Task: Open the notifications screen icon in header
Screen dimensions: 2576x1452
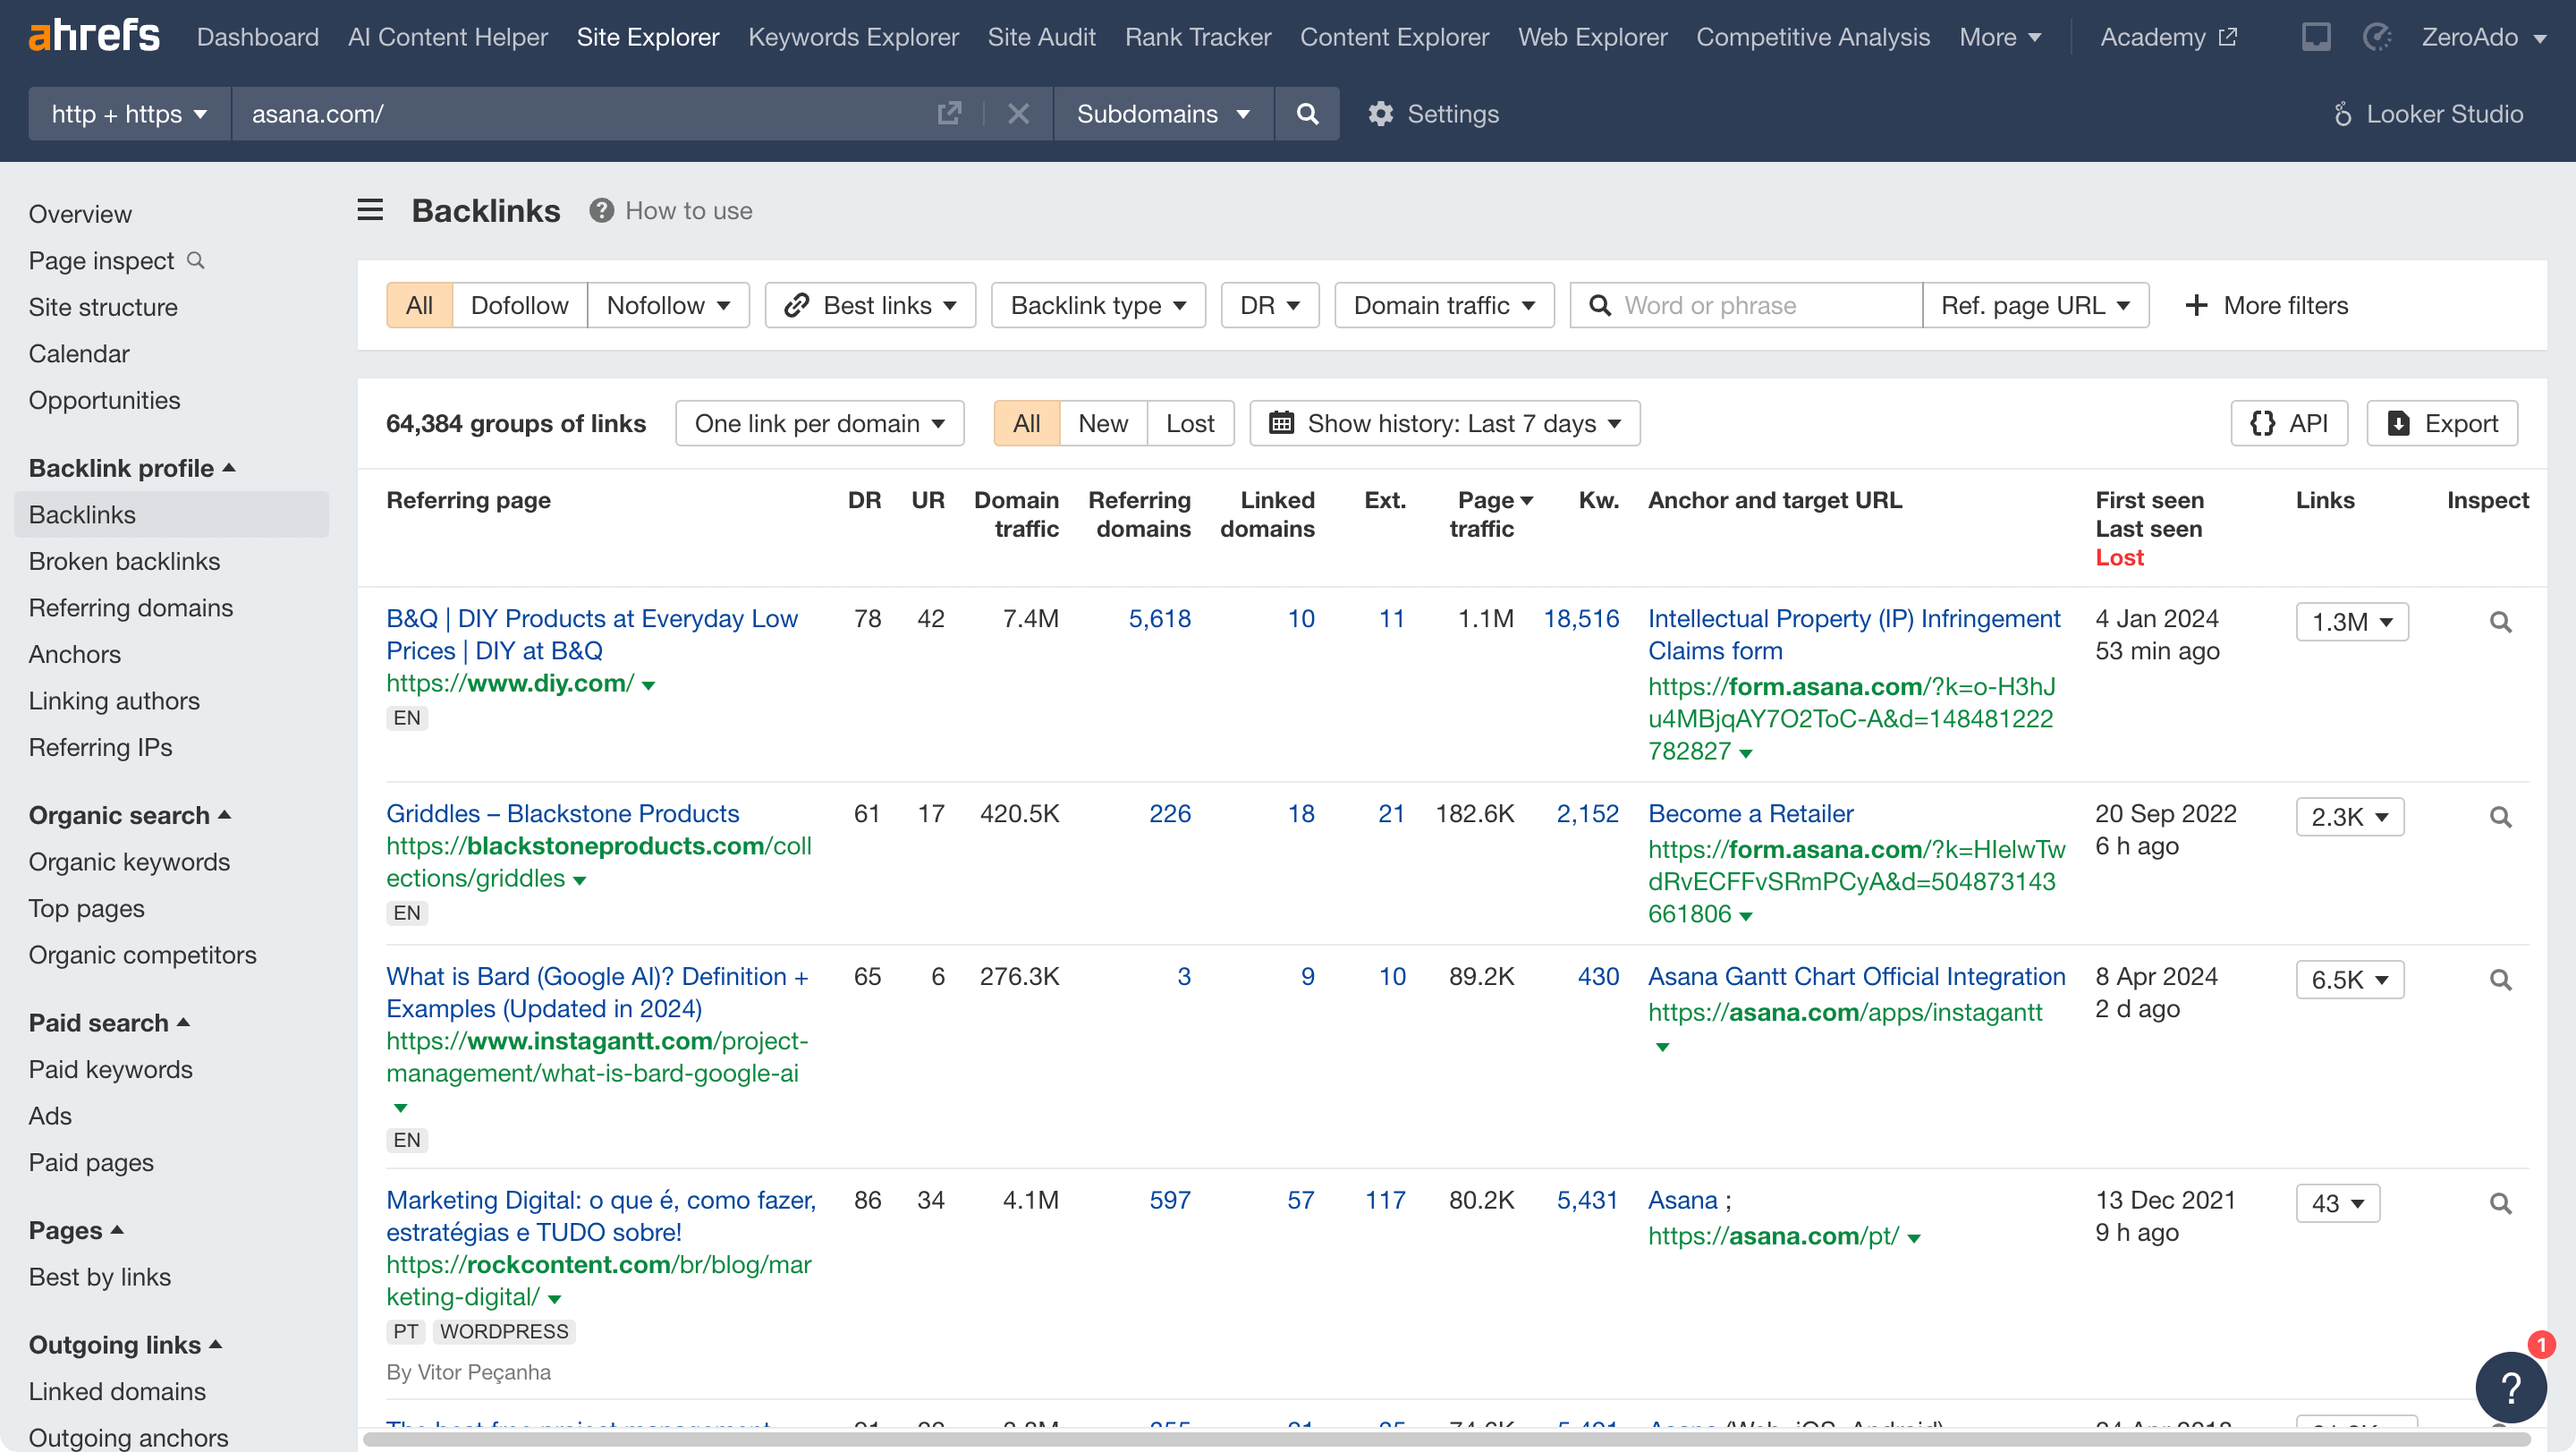Action: point(2316,37)
